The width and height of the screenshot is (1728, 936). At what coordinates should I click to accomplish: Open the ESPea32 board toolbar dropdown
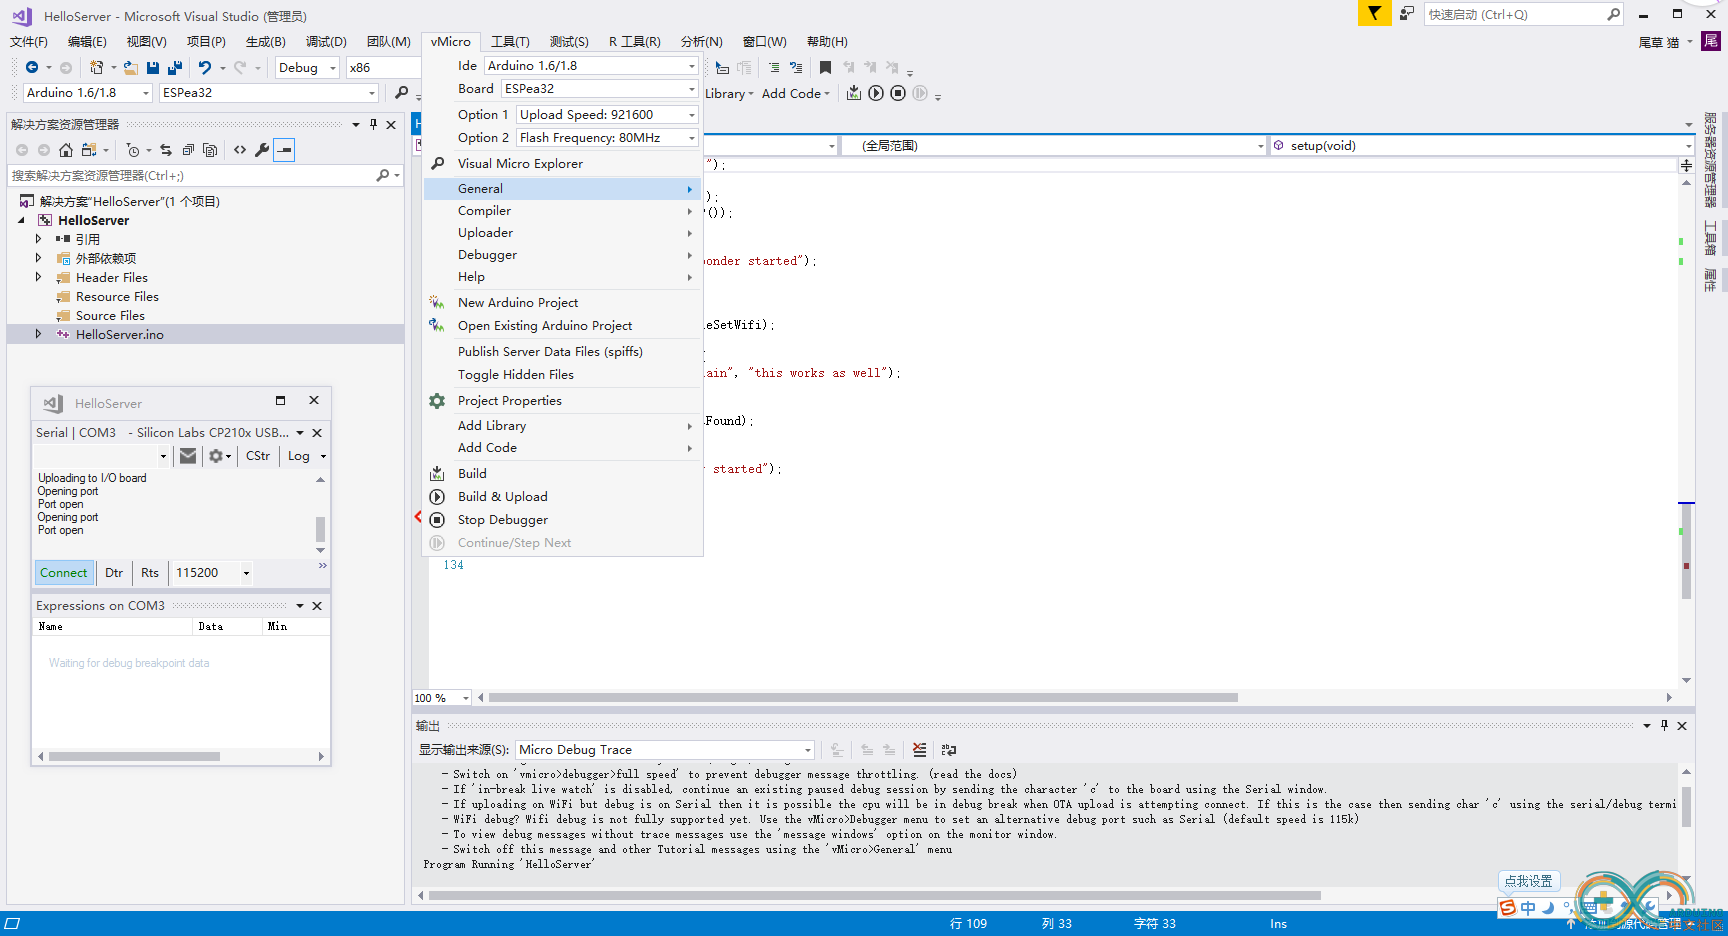pos(269,92)
